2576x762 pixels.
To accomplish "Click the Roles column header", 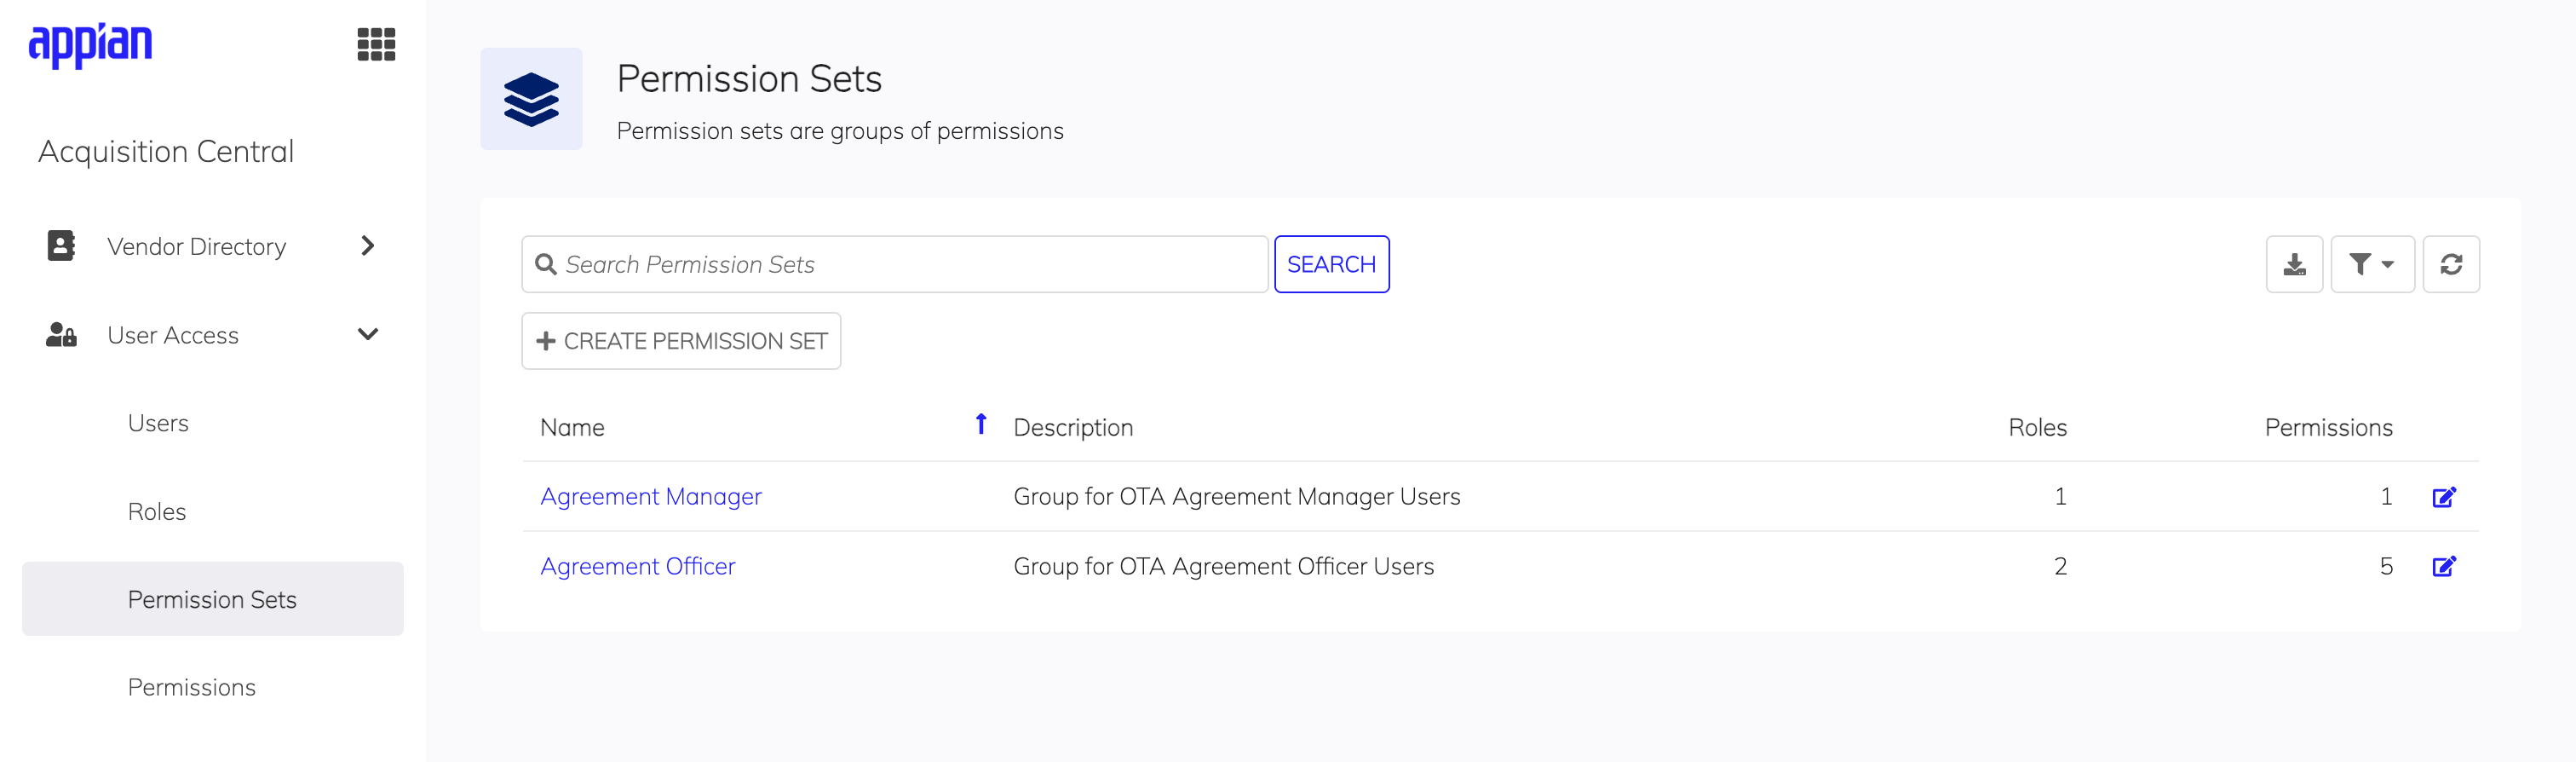I will (2037, 428).
